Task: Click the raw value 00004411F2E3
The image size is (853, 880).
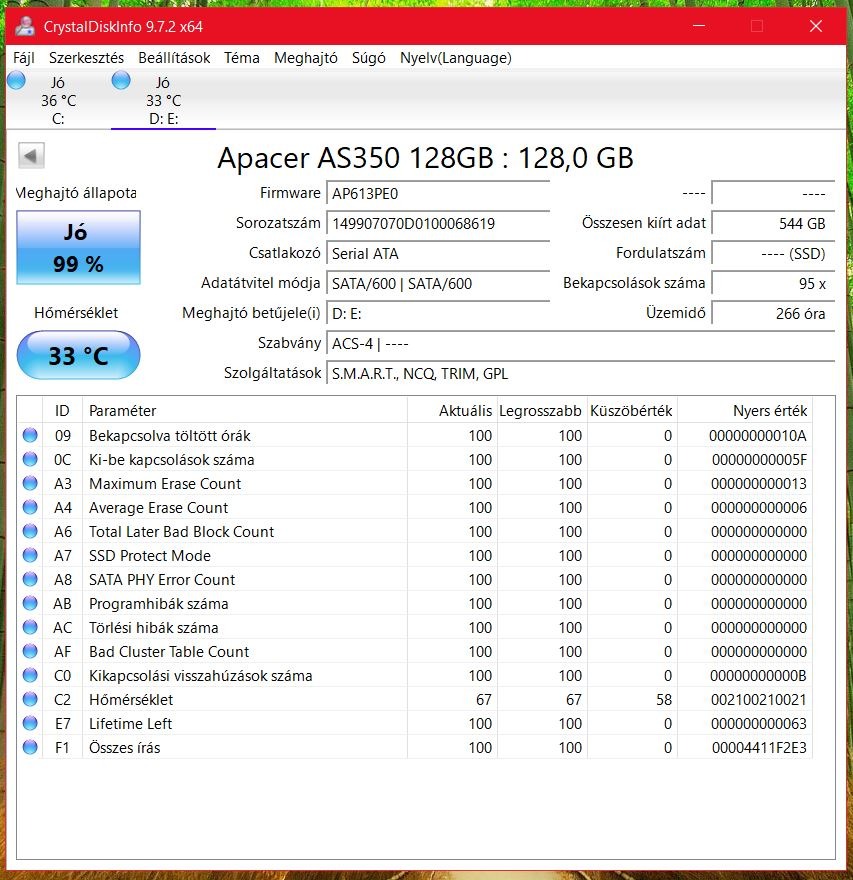Action: (759, 748)
